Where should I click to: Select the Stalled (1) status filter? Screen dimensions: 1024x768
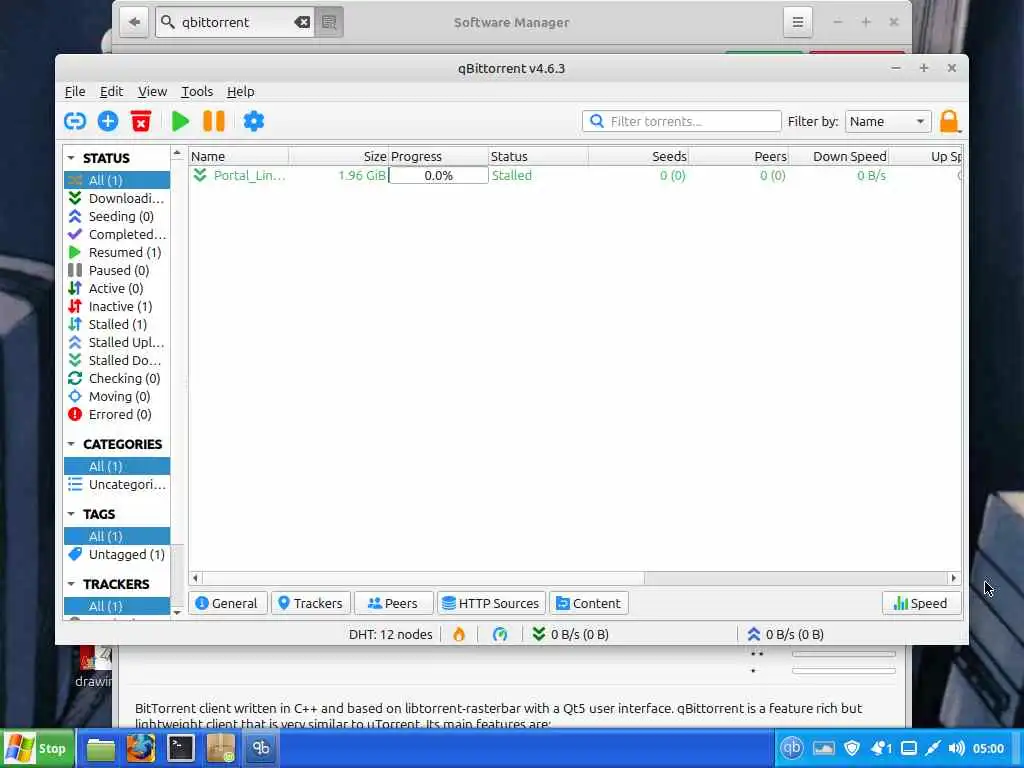[117, 324]
